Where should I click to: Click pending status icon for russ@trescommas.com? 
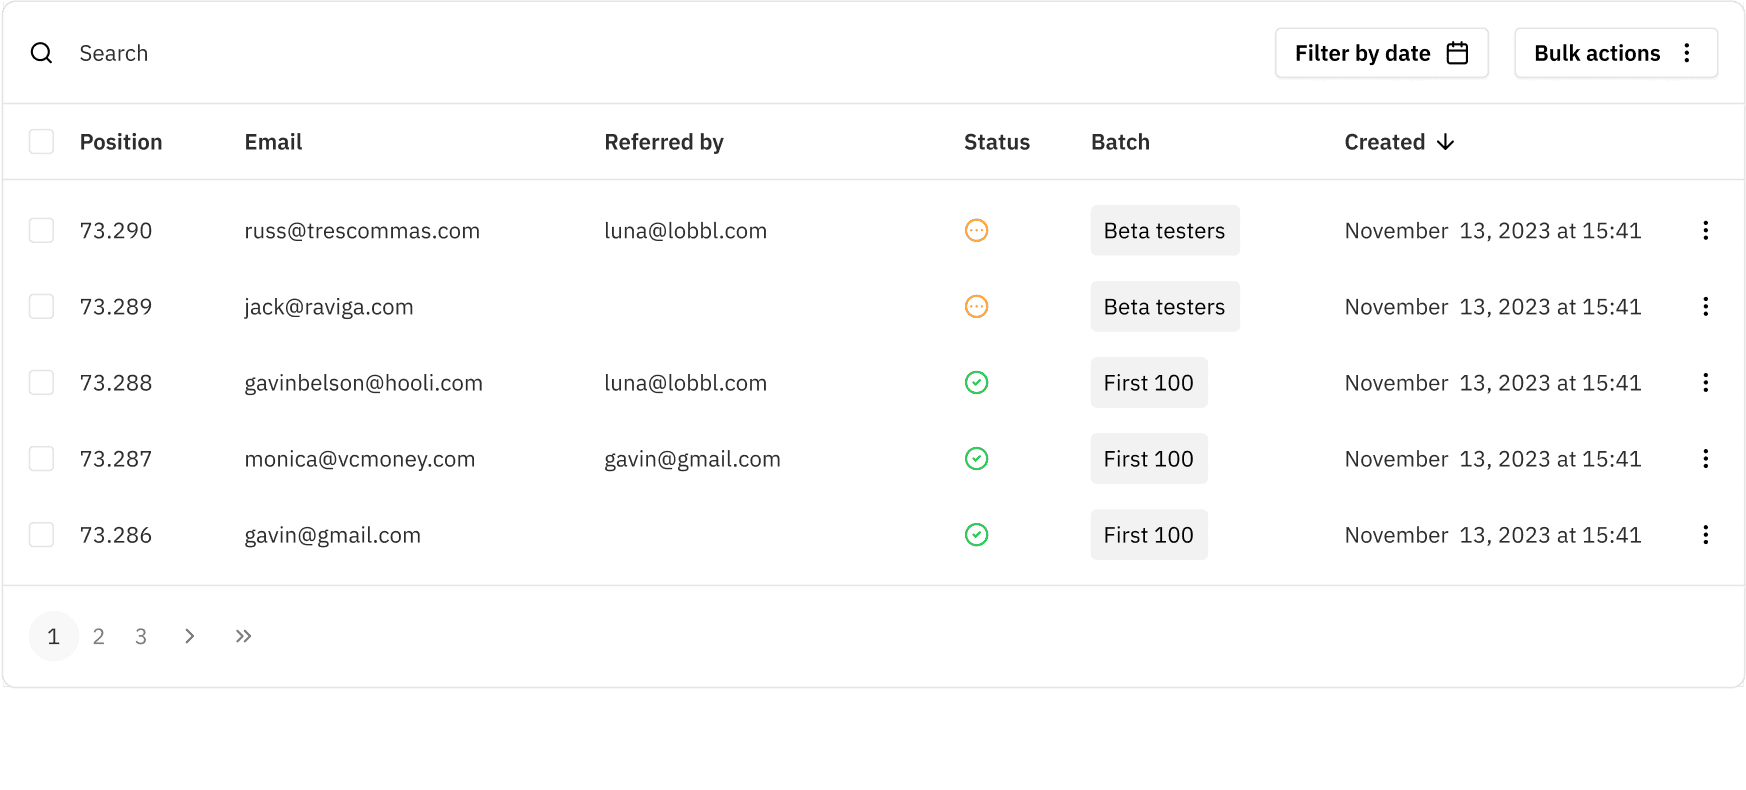[x=976, y=231]
